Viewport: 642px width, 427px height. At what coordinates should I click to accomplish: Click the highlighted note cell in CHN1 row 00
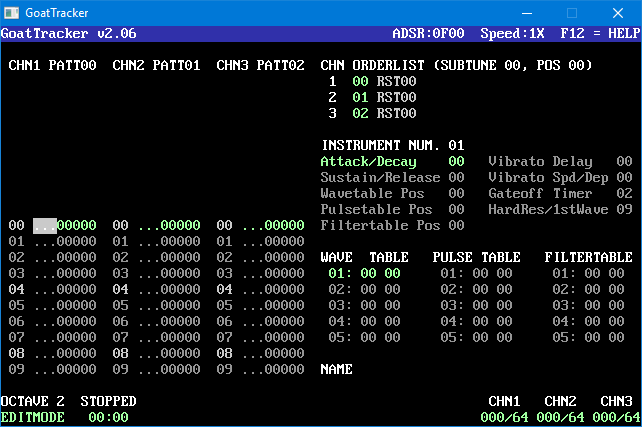(x=45, y=226)
